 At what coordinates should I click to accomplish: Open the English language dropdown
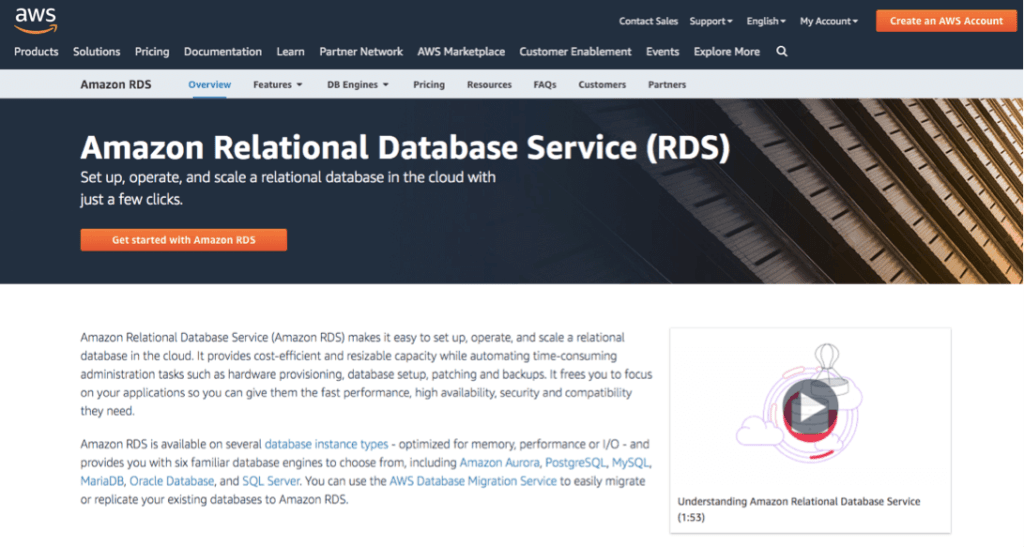coord(766,21)
